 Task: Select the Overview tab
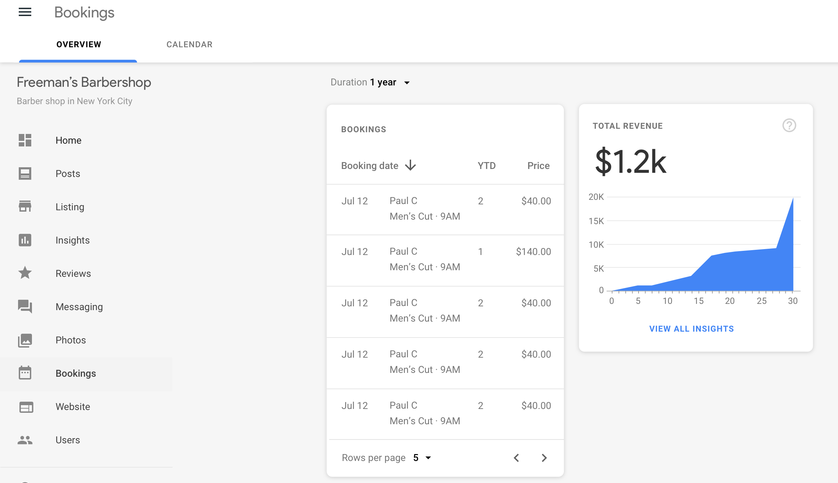pos(79,44)
